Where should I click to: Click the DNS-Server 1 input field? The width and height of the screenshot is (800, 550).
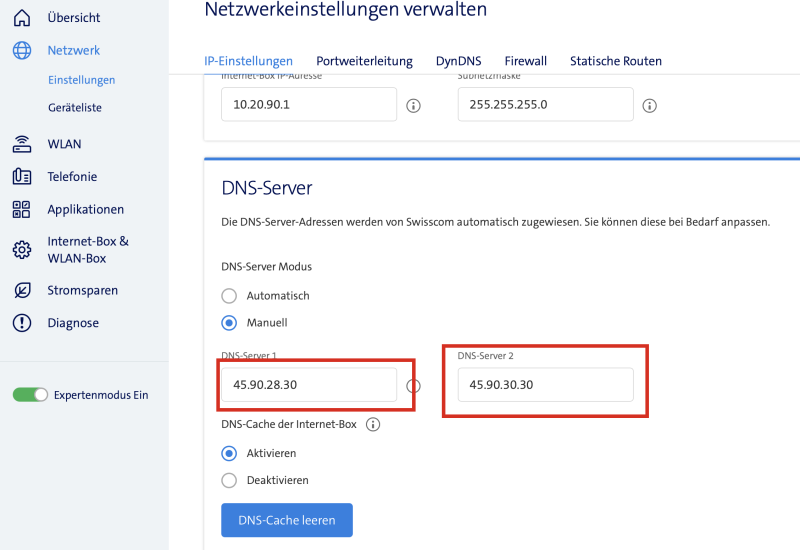(x=308, y=385)
